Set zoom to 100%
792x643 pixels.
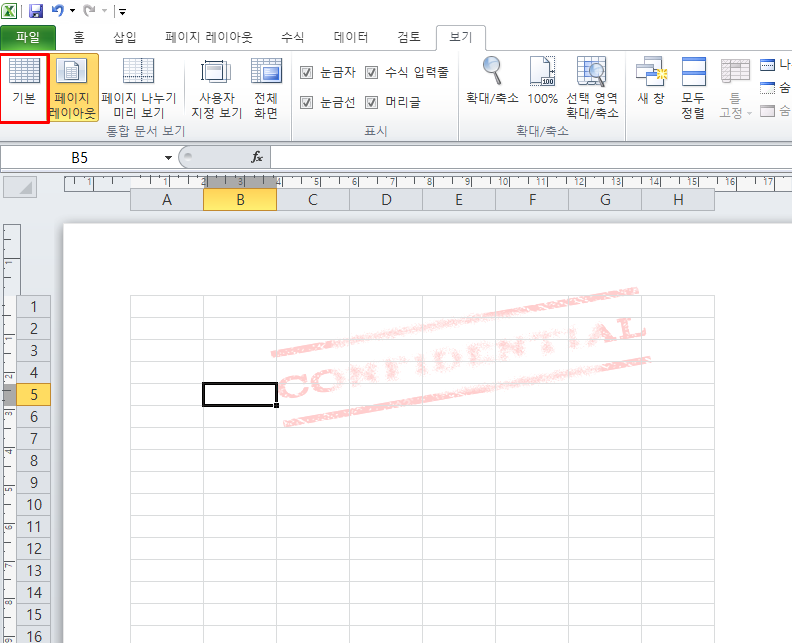tap(542, 81)
